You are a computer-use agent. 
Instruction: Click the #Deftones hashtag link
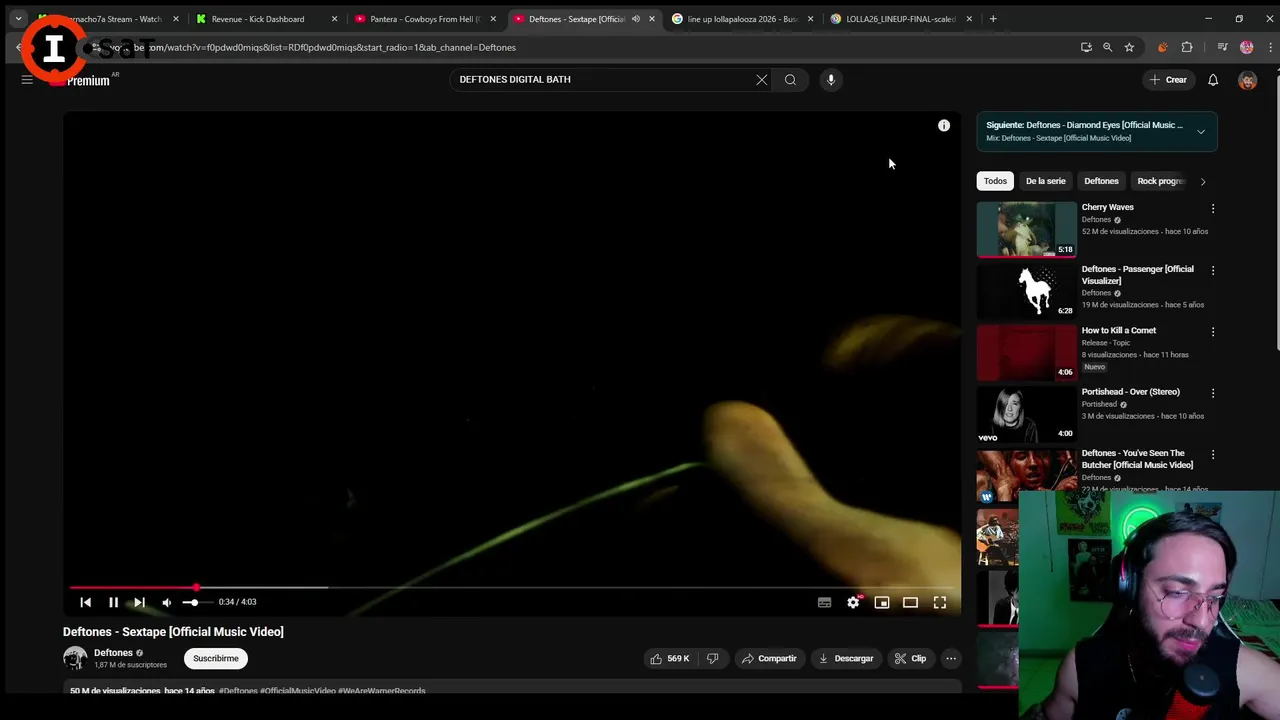coord(238,691)
